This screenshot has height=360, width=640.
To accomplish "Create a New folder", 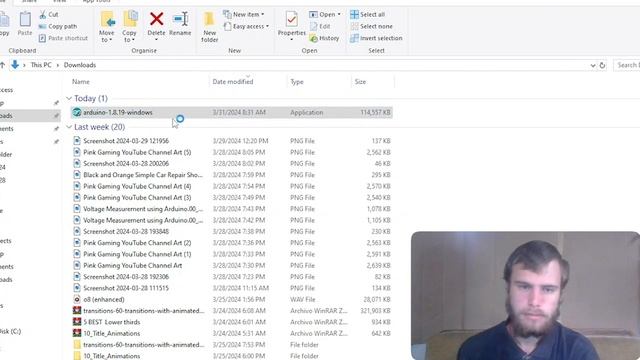I will tap(209, 27).
